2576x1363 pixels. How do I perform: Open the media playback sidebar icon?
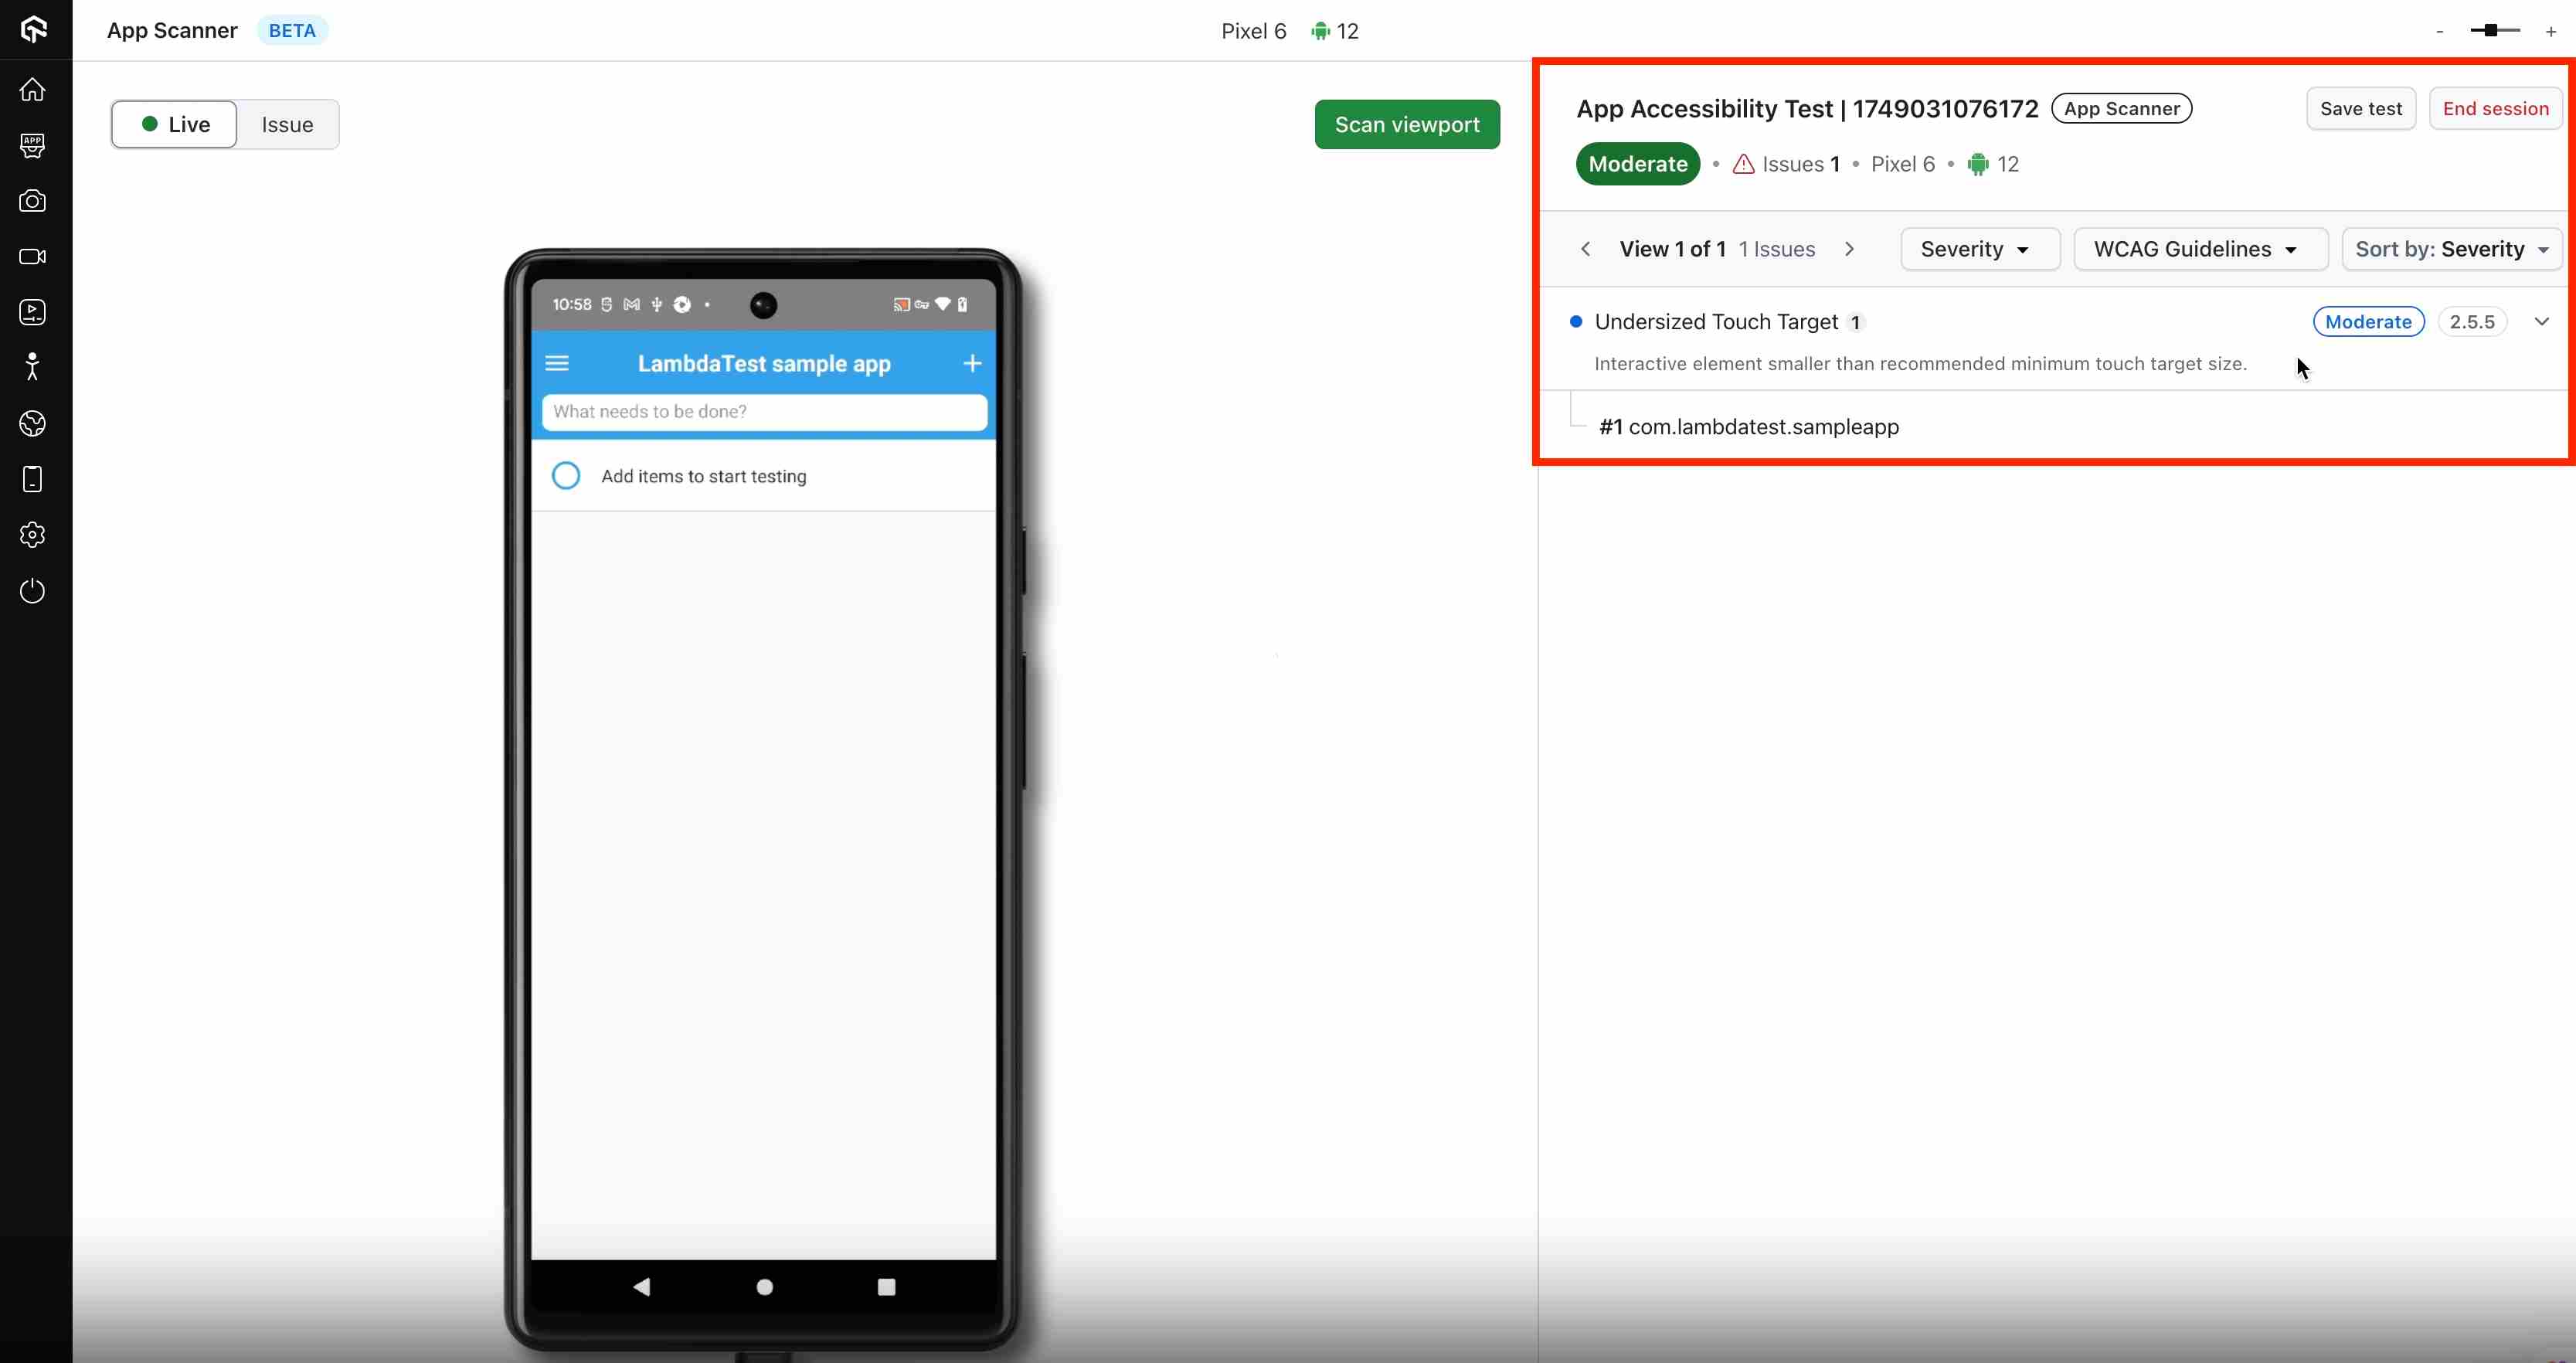coord(33,312)
